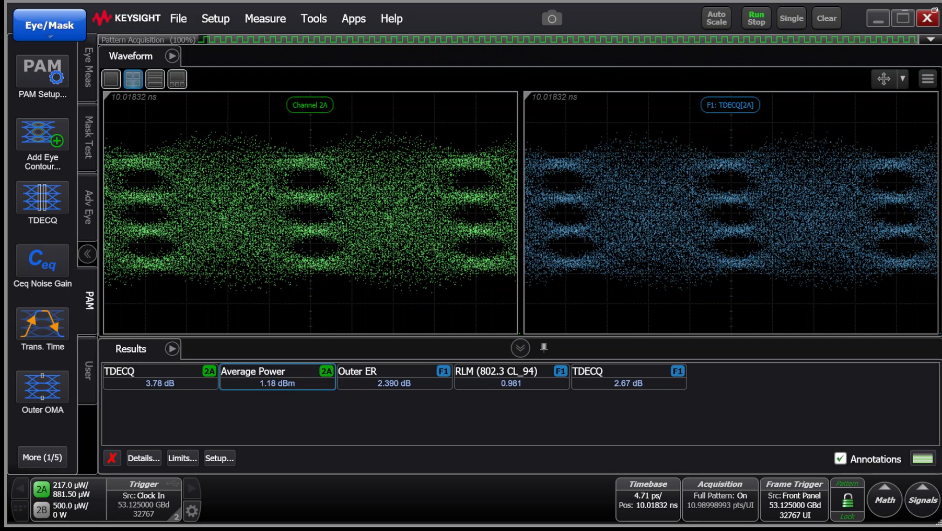Click the green annotations color swatch
This screenshot has width=942, height=531.
click(923, 459)
